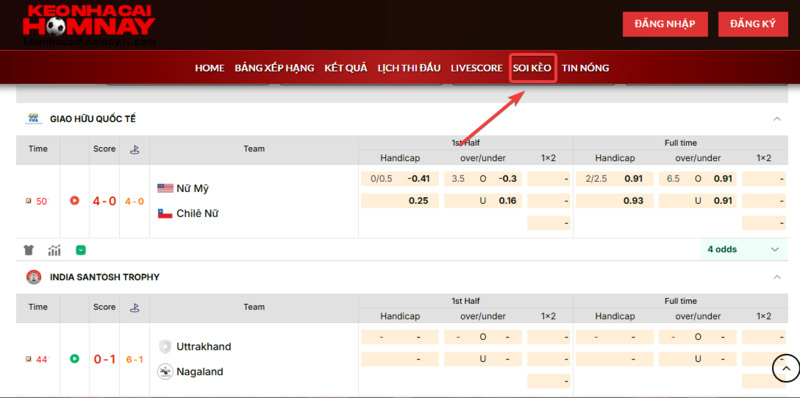Select the Soi Kèo menu item
Image resolution: width=800 pixels, height=398 pixels.
tap(532, 68)
